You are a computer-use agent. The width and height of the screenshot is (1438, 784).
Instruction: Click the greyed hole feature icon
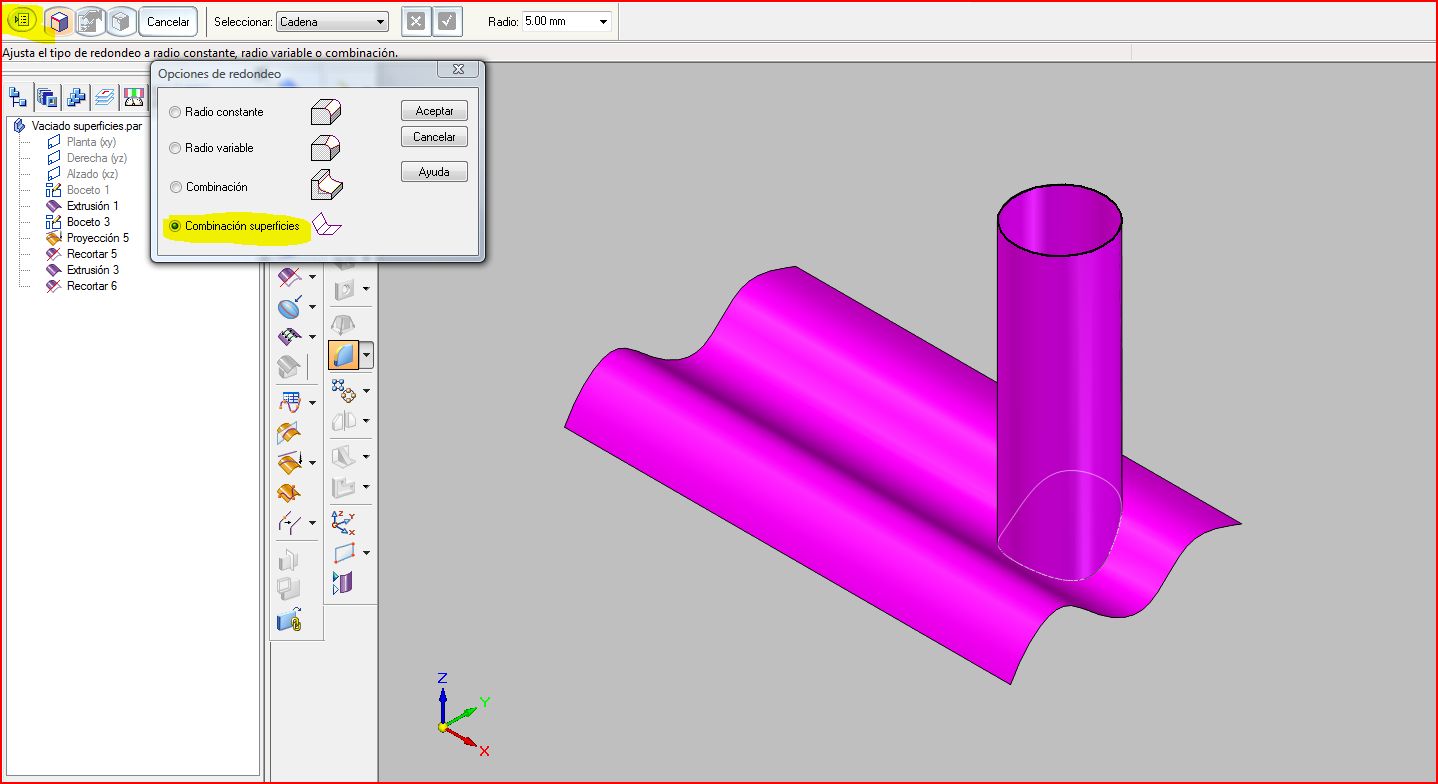pyautogui.click(x=343, y=289)
